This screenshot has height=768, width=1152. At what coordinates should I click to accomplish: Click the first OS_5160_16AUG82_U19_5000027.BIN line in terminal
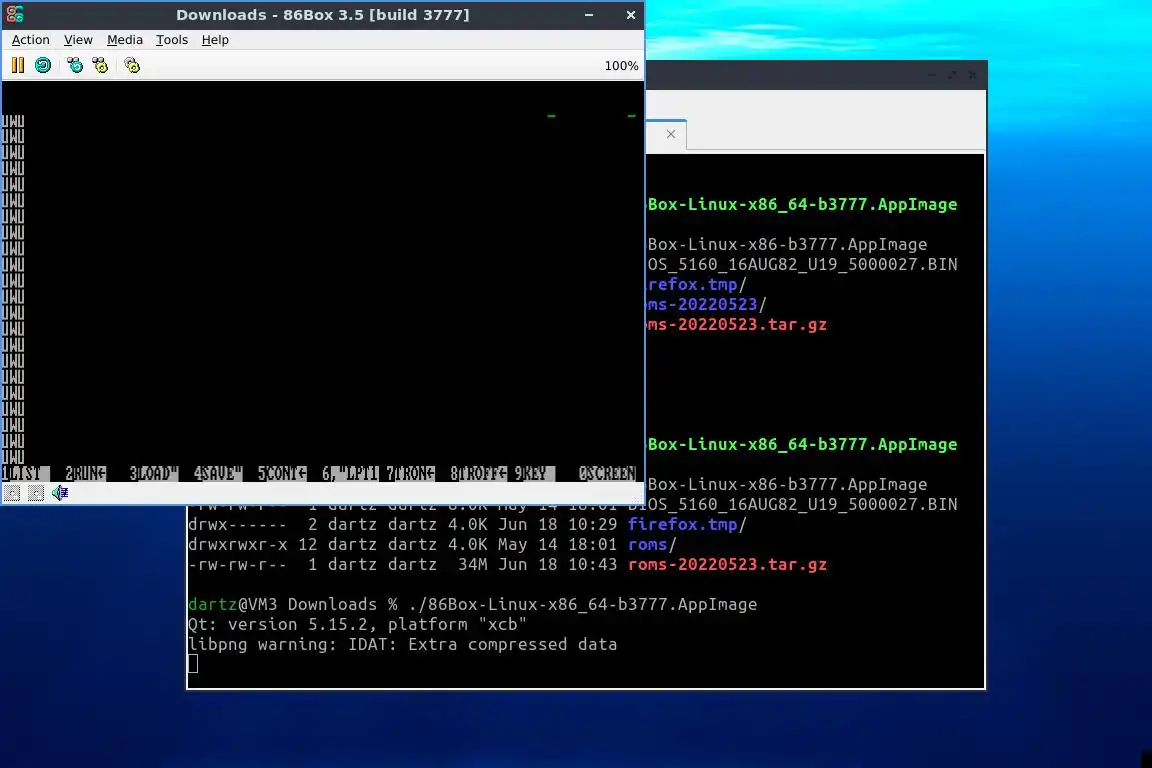[802, 265]
